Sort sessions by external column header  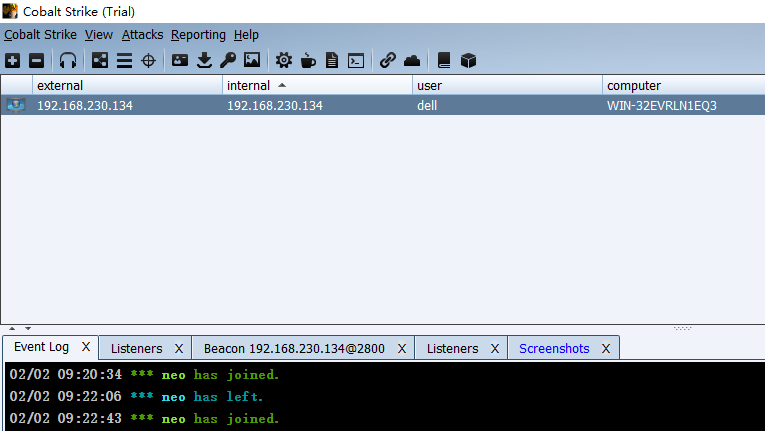[127, 85]
